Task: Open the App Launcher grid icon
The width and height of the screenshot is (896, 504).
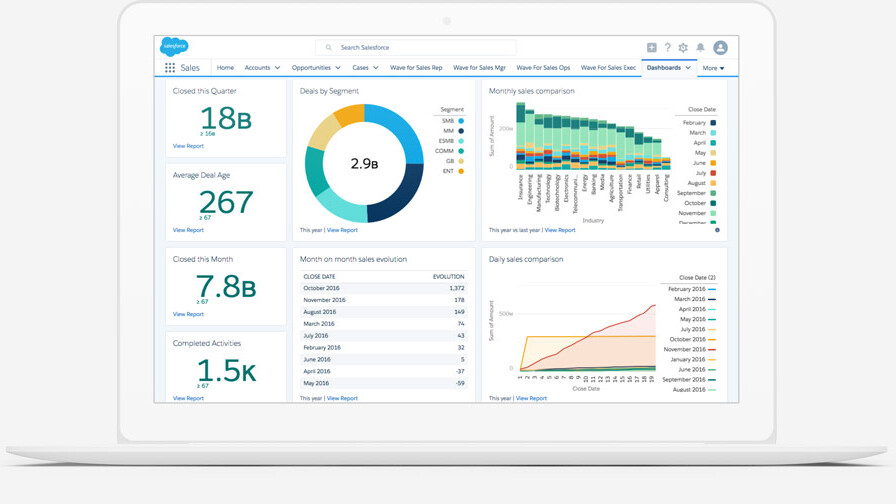Action: 170,68
